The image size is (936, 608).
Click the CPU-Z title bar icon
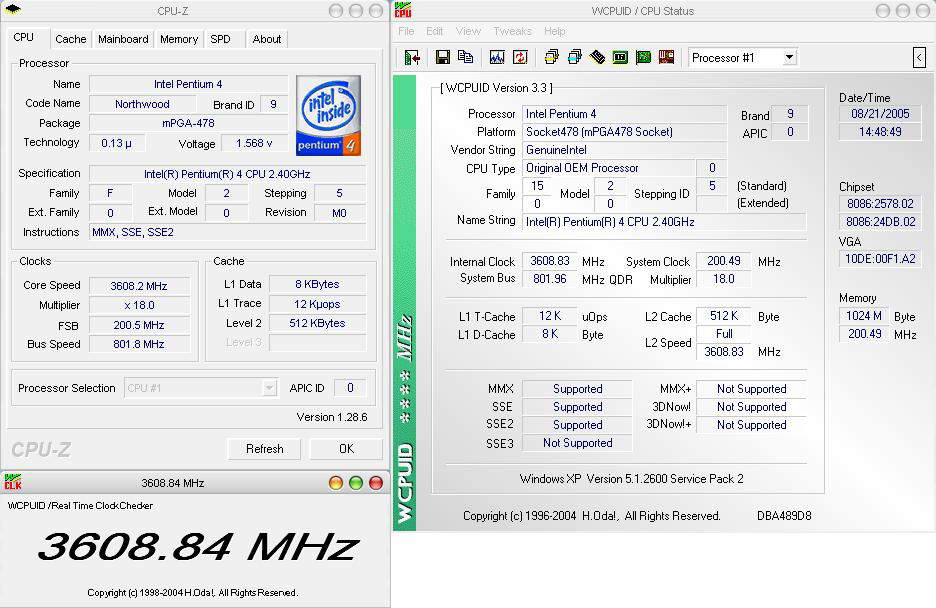coord(13,10)
